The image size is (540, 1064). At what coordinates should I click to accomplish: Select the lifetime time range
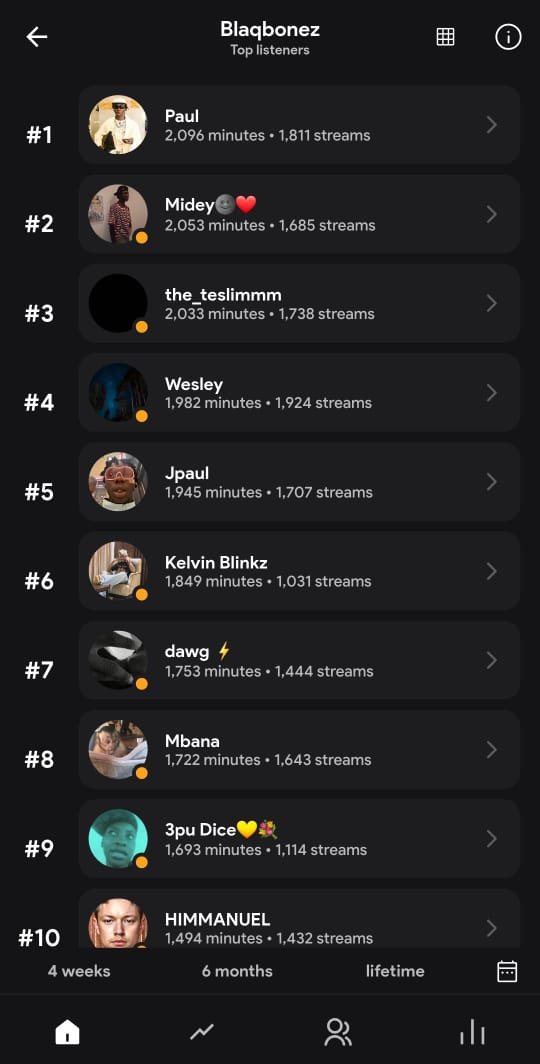(395, 971)
